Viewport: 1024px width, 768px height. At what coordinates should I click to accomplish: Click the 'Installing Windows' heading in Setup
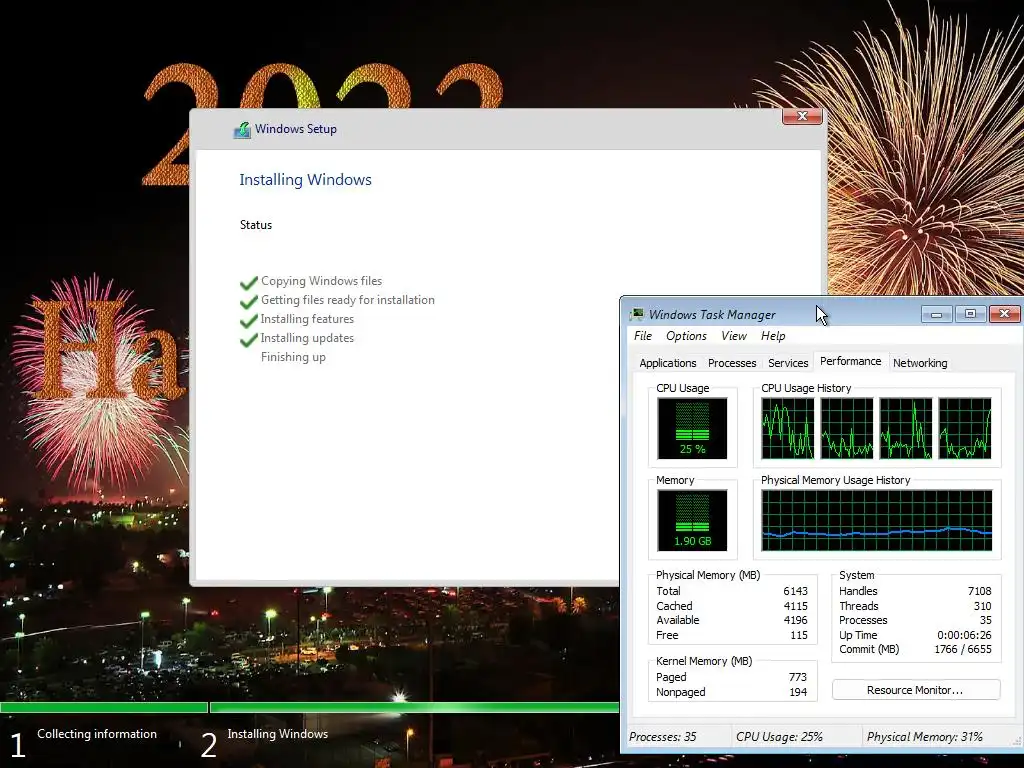[x=305, y=180]
